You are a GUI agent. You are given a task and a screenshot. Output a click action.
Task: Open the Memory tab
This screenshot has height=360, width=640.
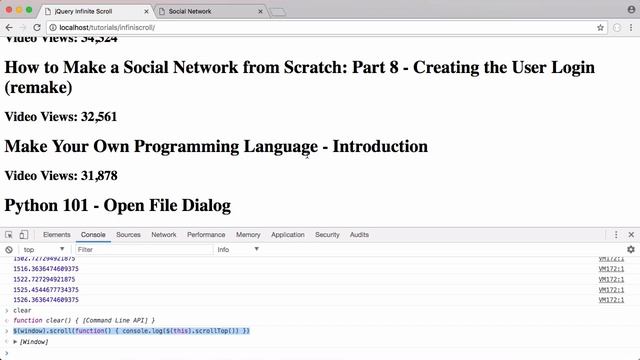(248, 235)
